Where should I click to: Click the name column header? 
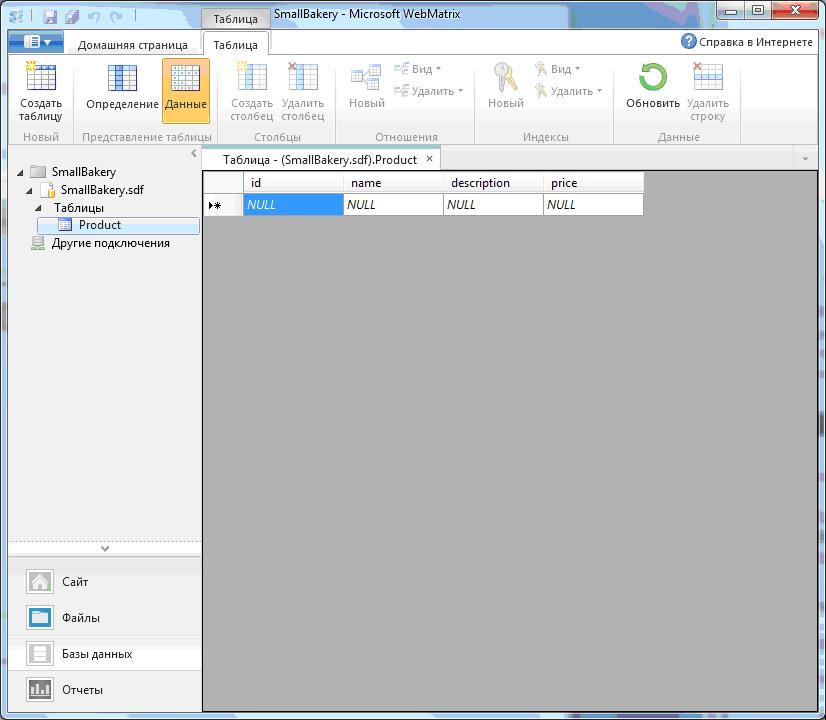tap(394, 183)
